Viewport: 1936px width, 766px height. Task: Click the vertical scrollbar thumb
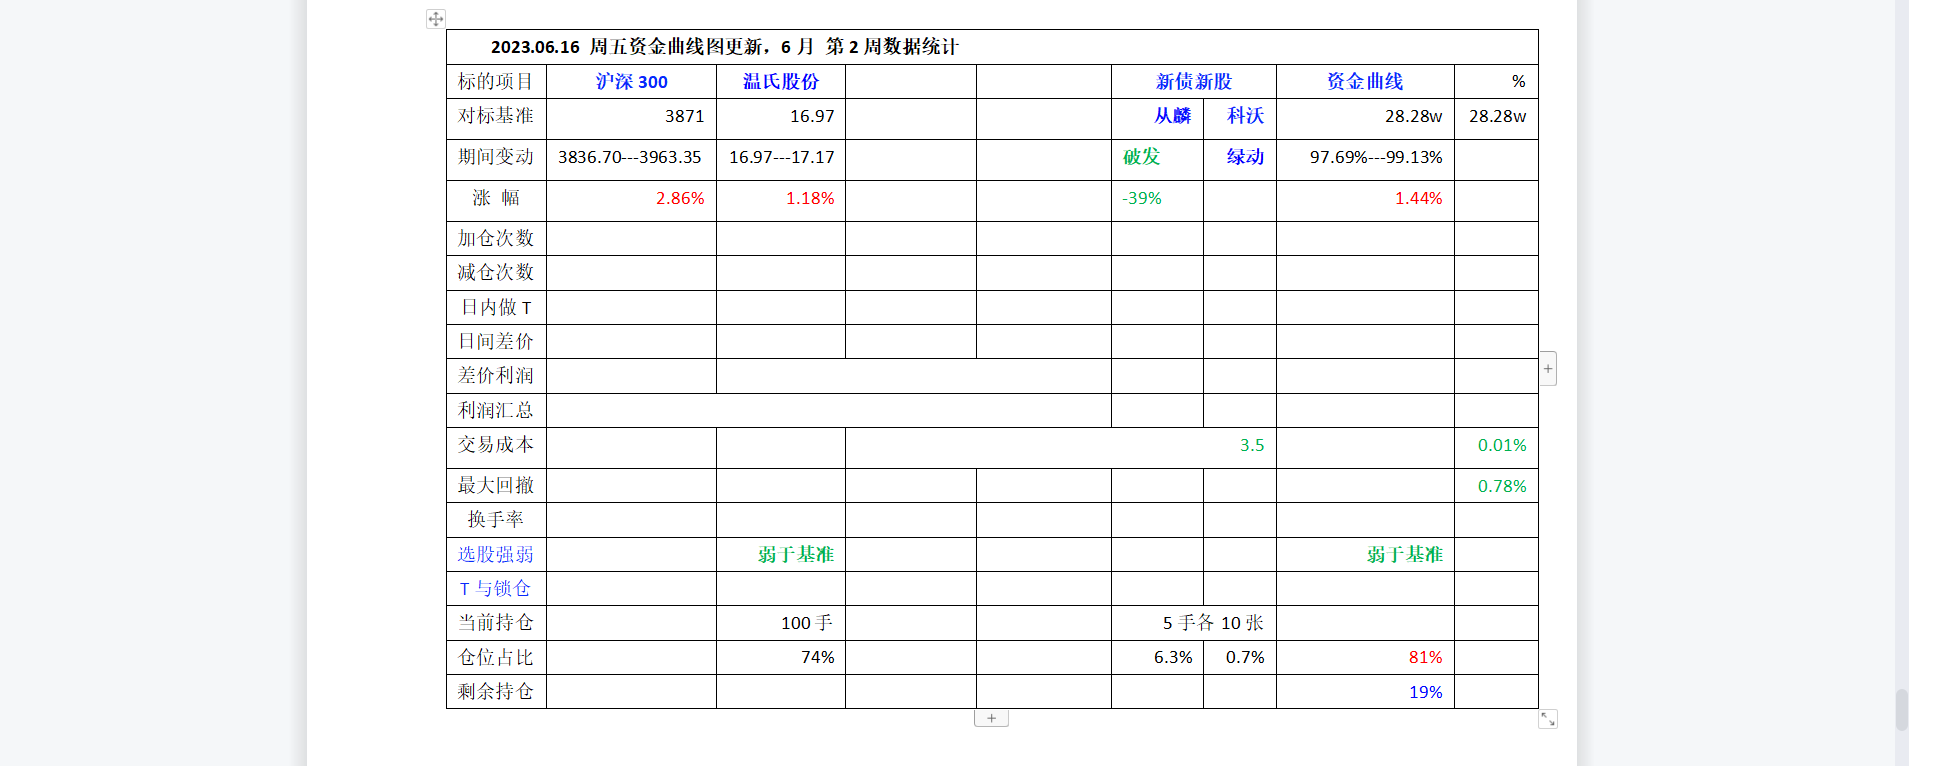click(x=1901, y=709)
